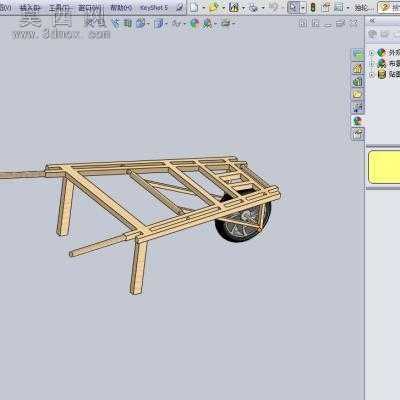Rebuild the model with traffic-light icon

(313, 7)
